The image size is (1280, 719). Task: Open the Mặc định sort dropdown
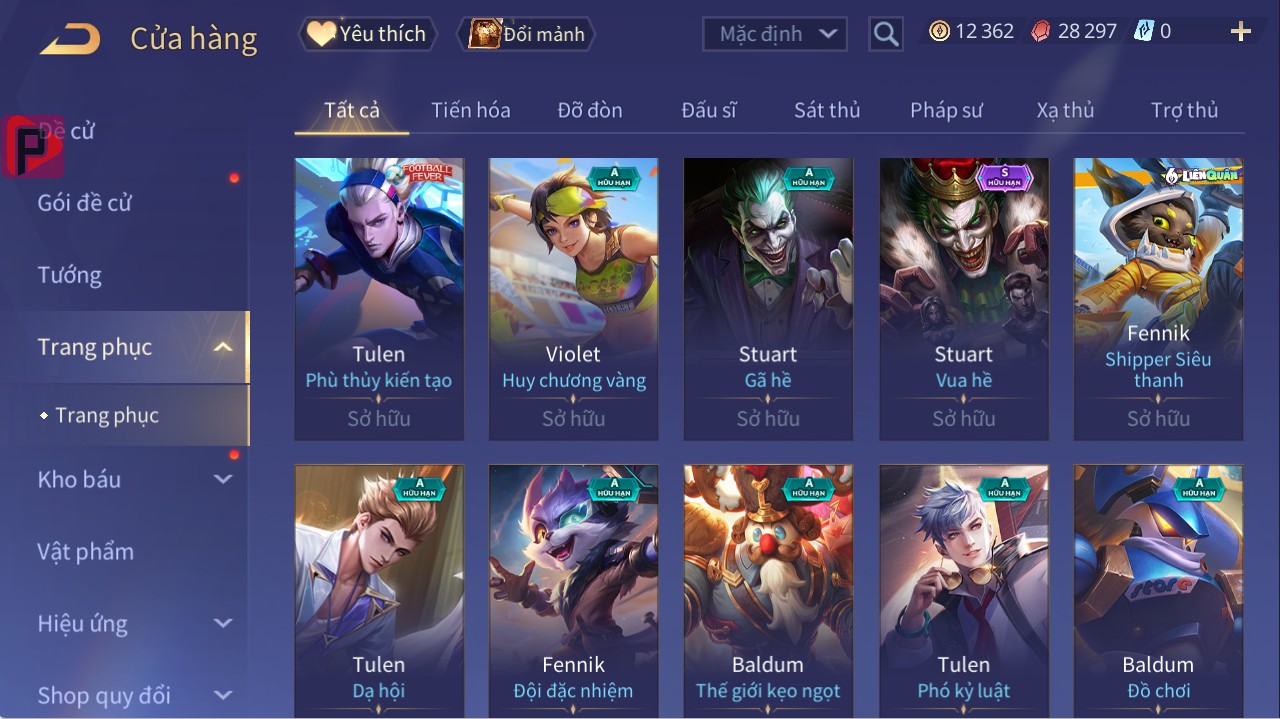[x=775, y=34]
